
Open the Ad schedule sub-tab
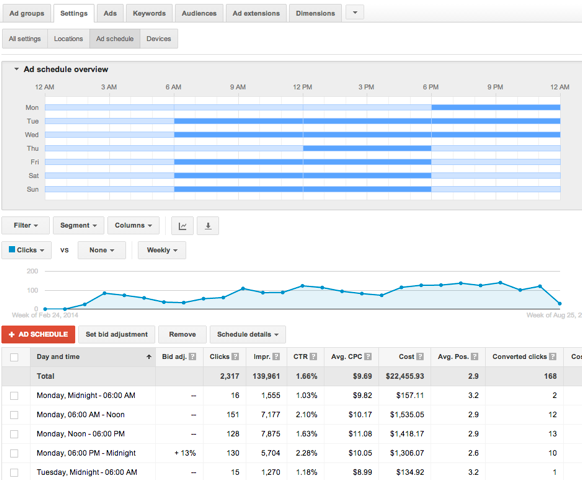(115, 39)
